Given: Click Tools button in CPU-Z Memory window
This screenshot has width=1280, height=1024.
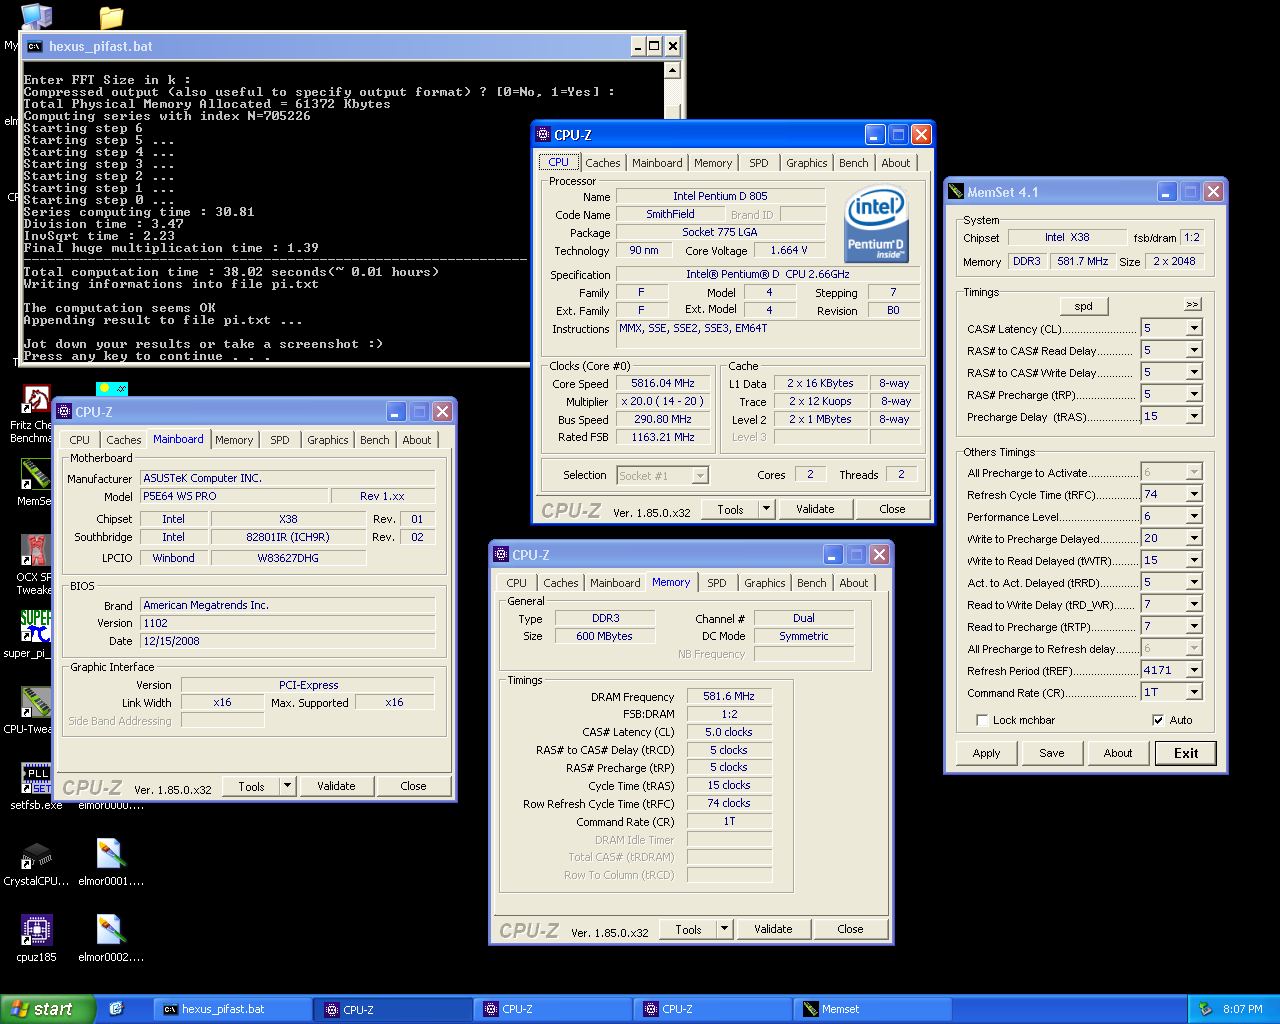Looking at the screenshot, I should pyautogui.click(x=689, y=929).
